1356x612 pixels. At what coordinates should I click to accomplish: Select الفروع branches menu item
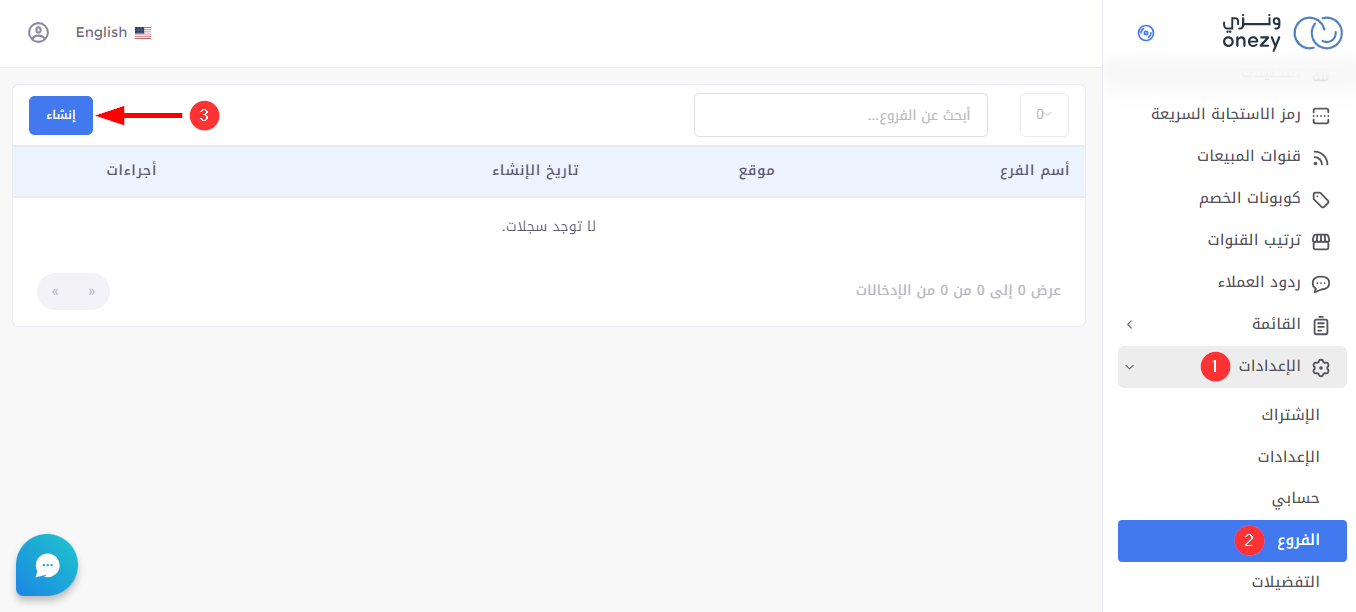click(x=1232, y=541)
